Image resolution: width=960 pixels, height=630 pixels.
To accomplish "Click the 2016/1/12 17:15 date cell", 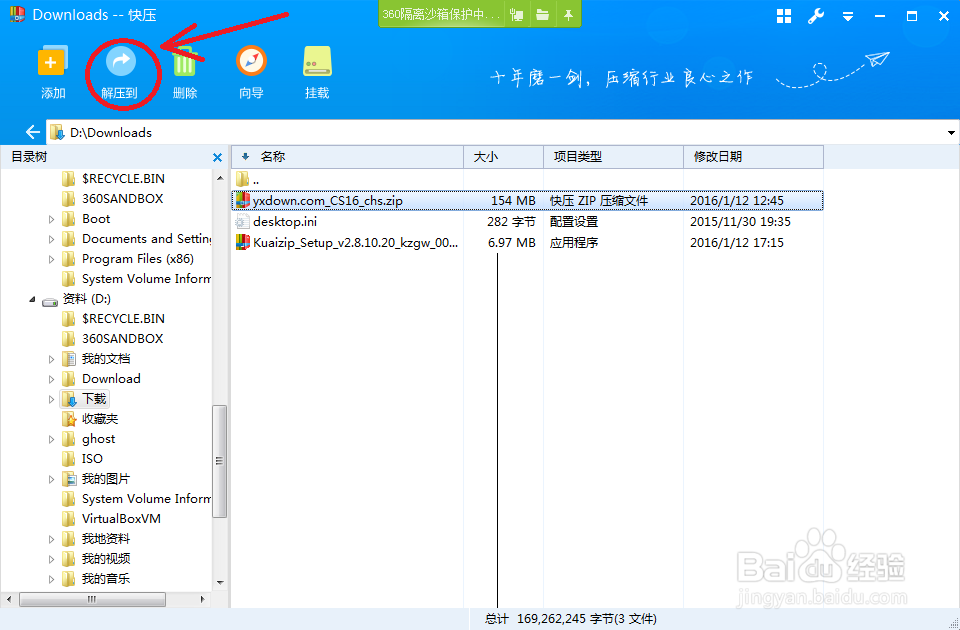I will [x=737, y=242].
